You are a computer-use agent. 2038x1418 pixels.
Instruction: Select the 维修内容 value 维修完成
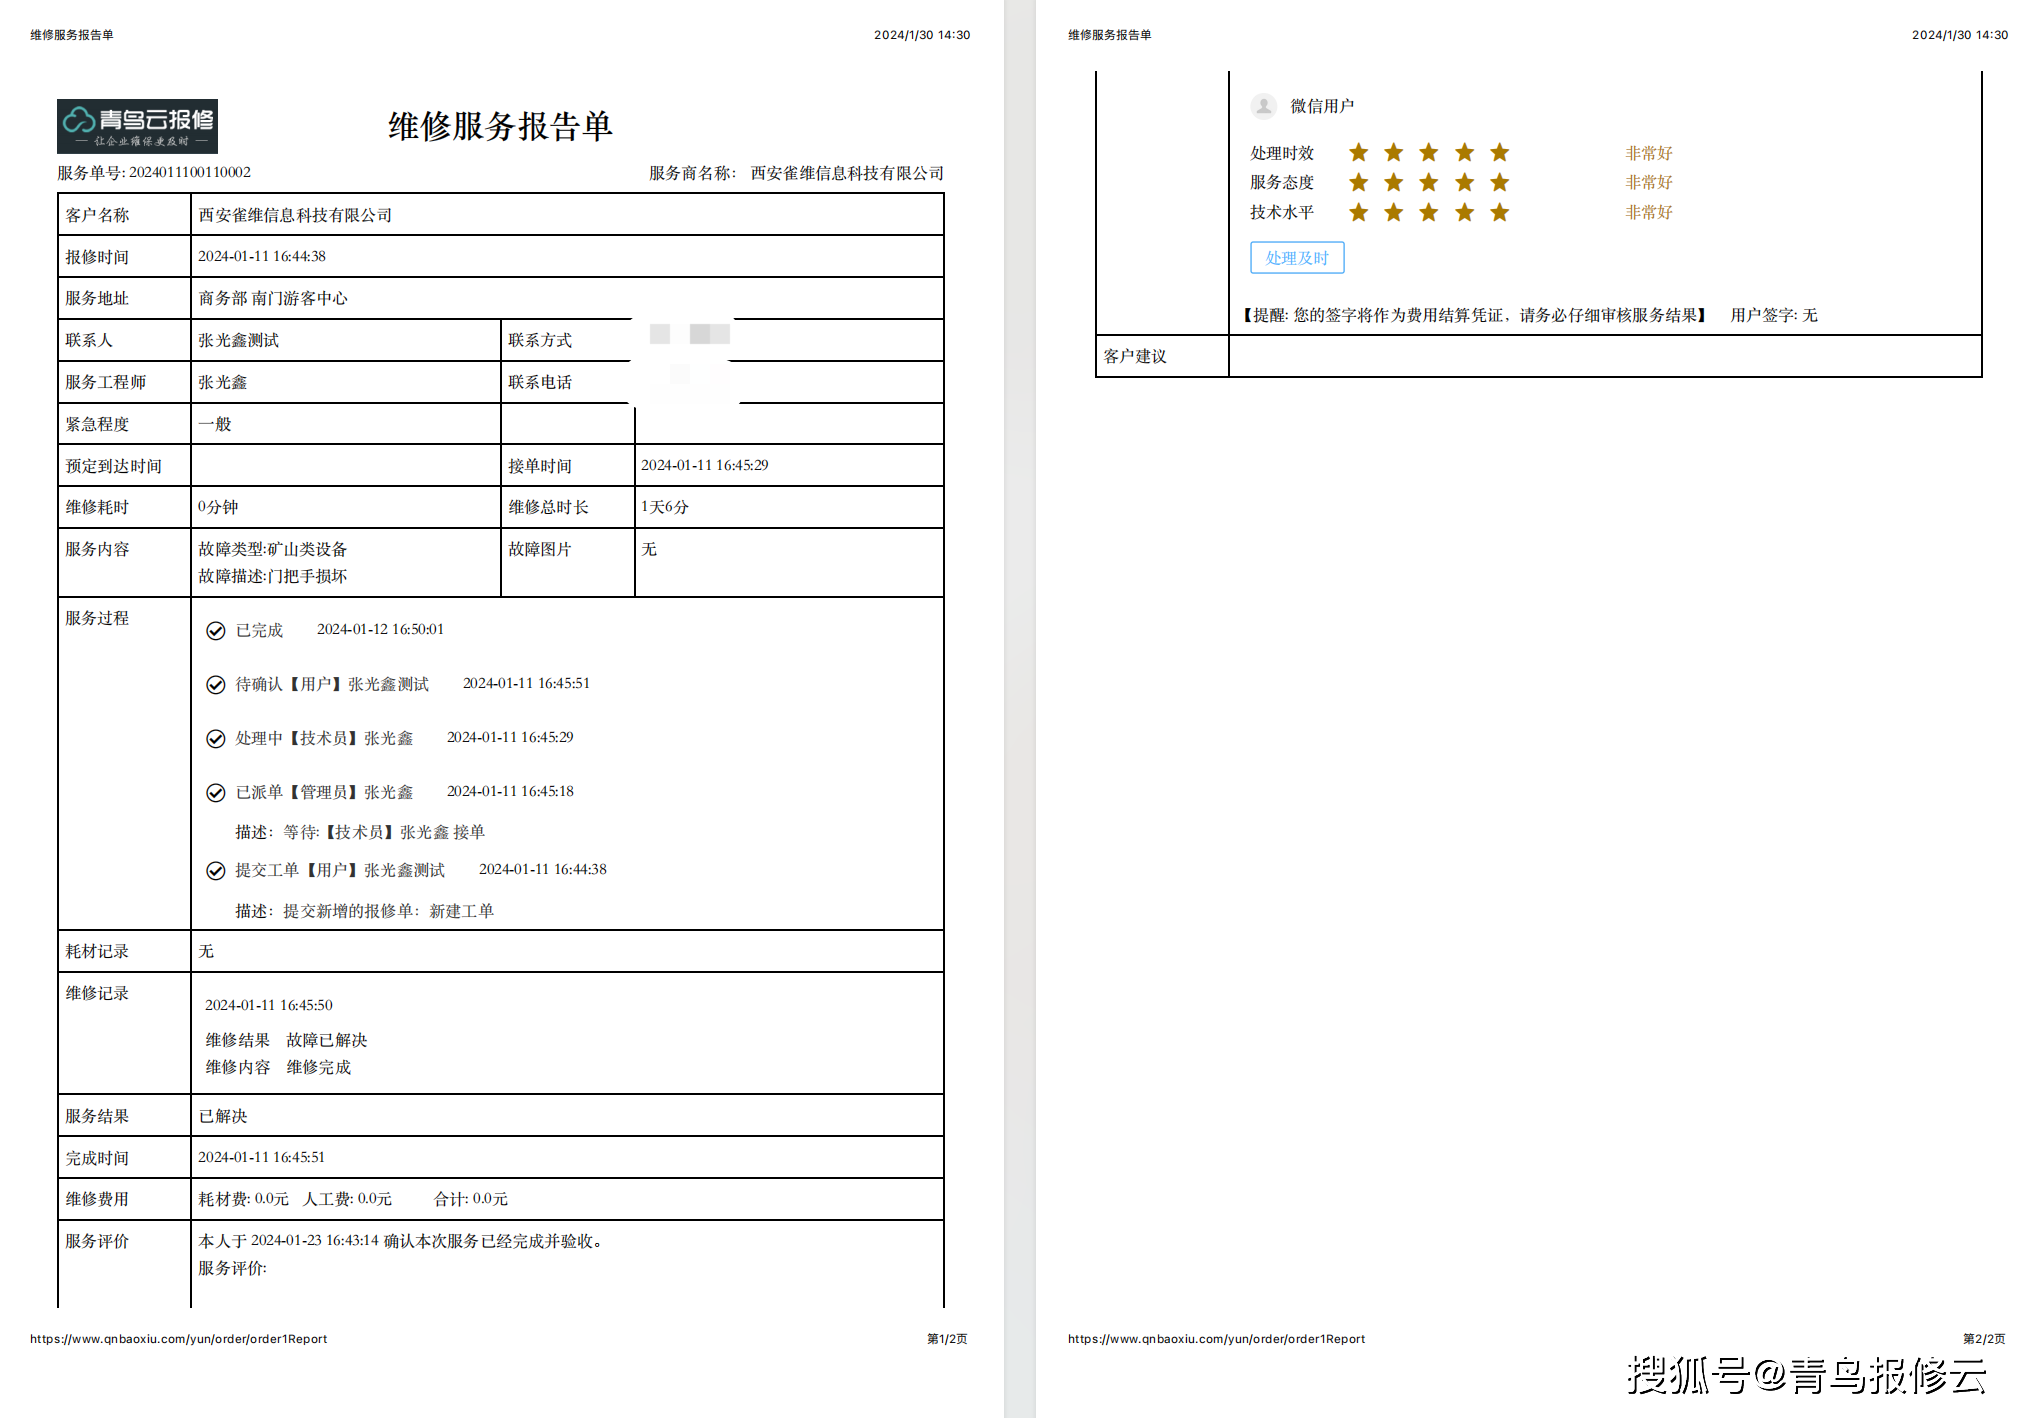319,1067
